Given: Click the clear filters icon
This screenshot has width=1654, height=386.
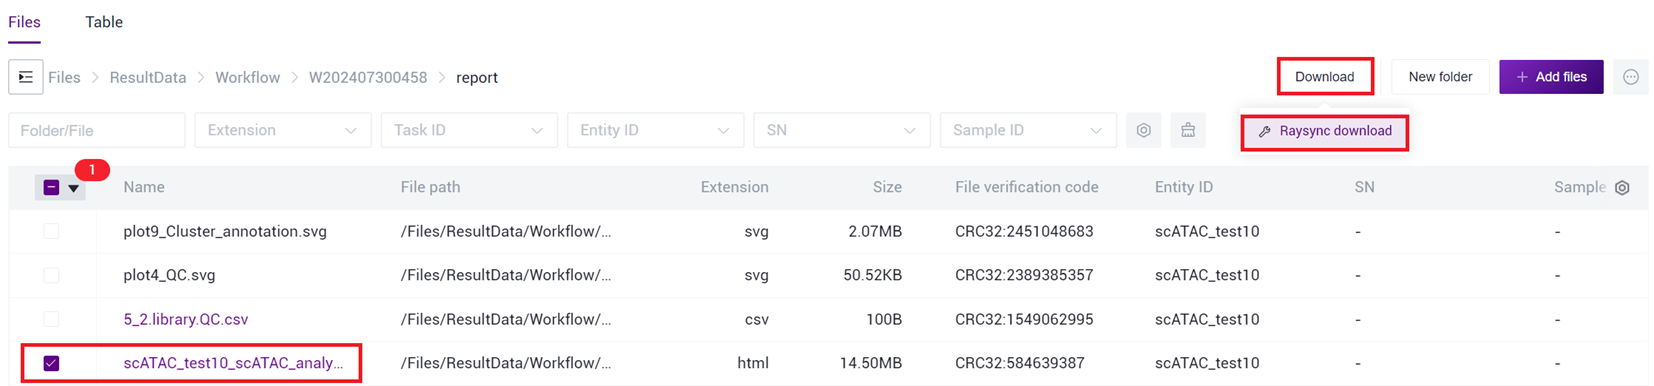Looking at the screenshot, I should [1188, 130].
